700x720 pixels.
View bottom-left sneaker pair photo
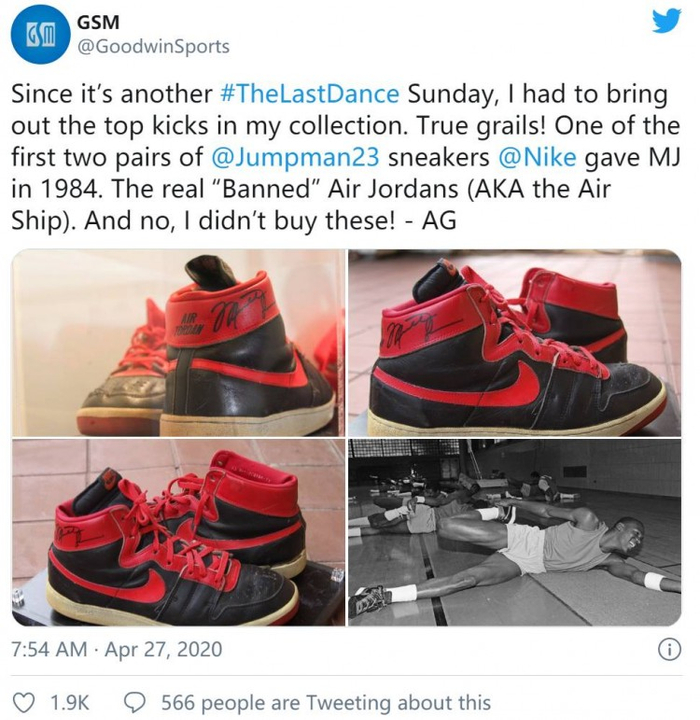(177, 531)
